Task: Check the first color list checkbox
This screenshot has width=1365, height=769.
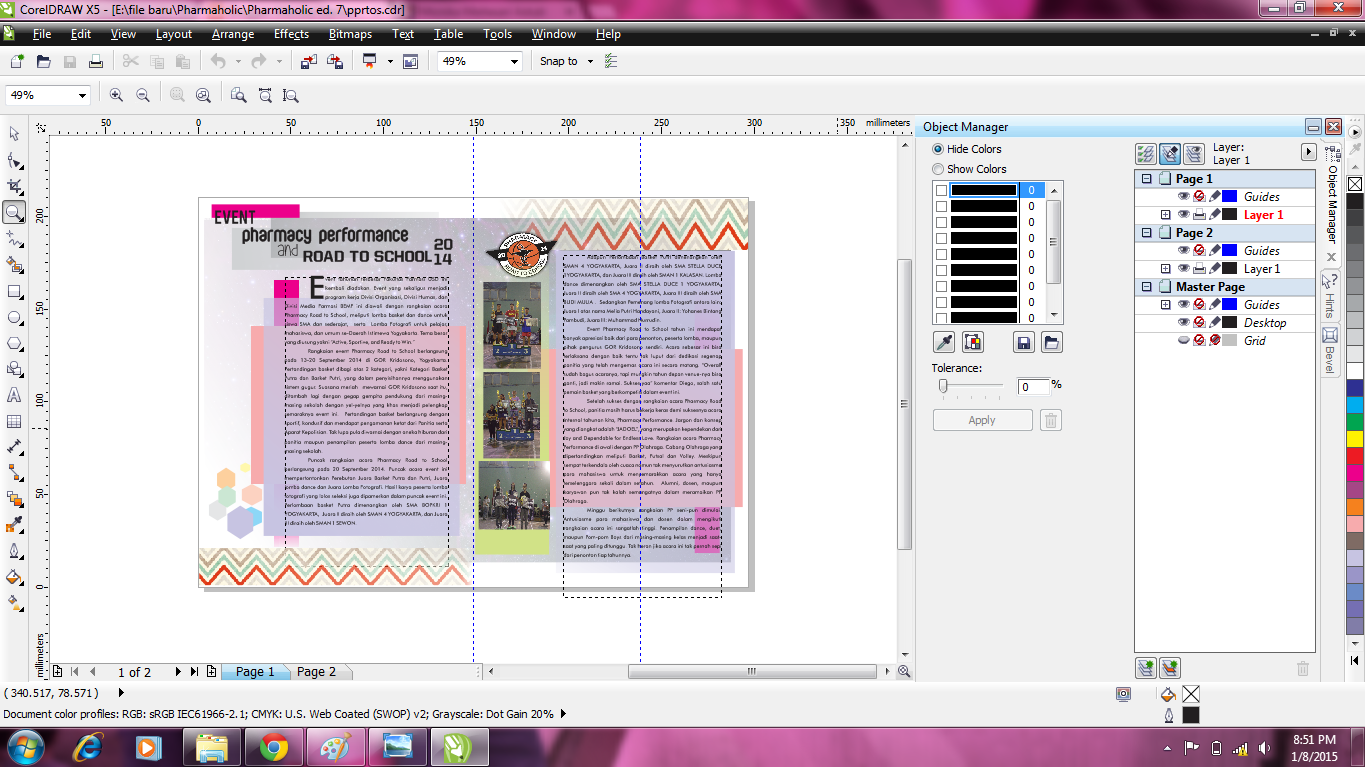Action: coord(940,190)
